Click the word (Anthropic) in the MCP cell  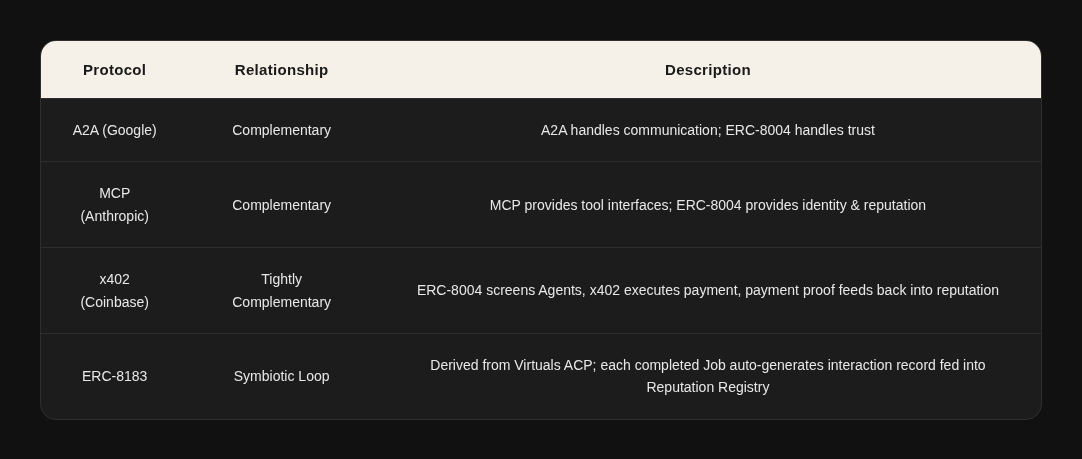tap(114, 216)
